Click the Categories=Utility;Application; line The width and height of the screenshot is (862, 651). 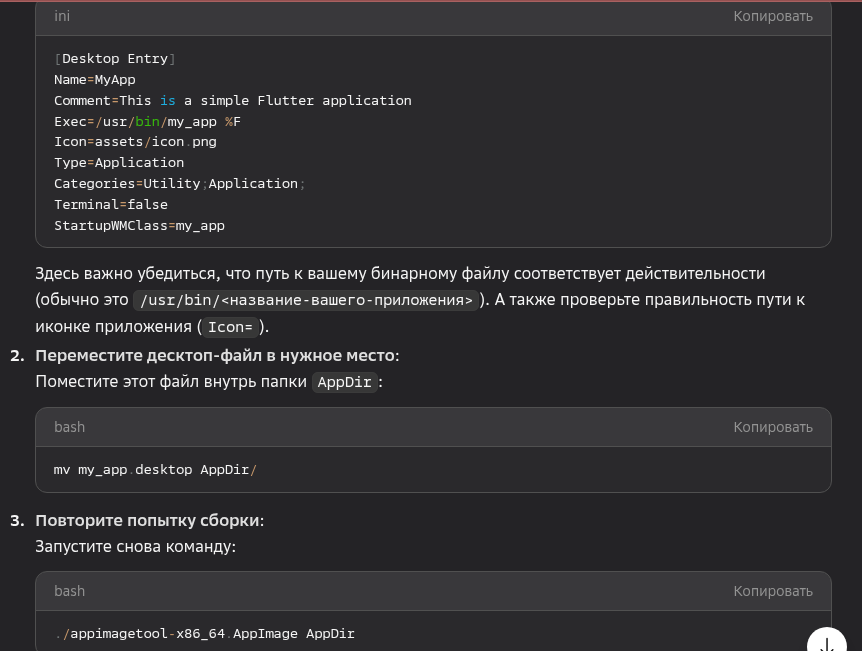click(x=179, y=184)
